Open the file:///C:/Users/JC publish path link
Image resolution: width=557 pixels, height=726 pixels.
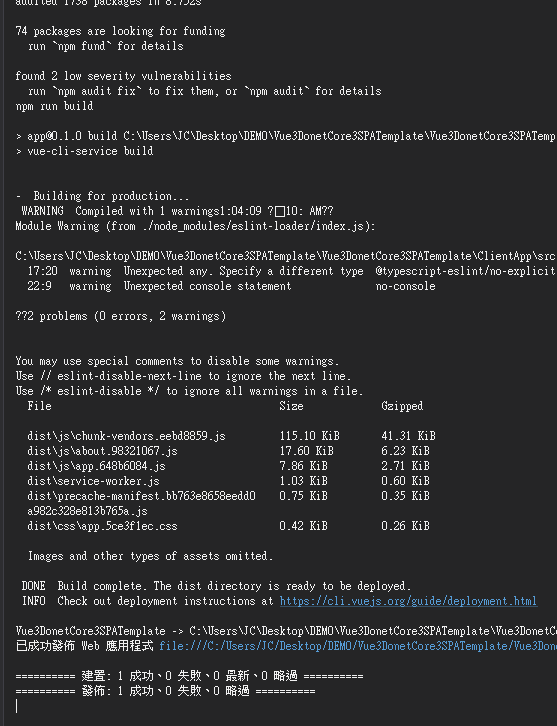coord(358,646)
